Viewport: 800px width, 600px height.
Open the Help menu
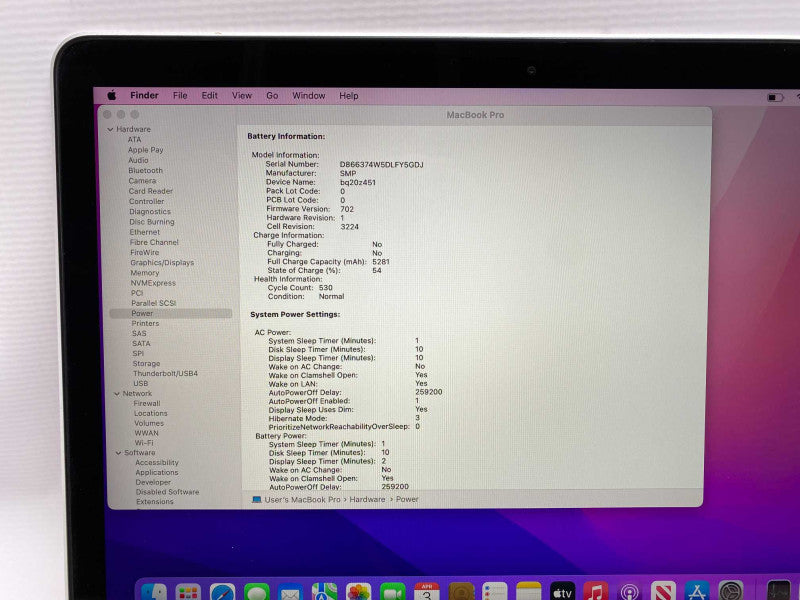pyautogui.click(x=349, y=95)
